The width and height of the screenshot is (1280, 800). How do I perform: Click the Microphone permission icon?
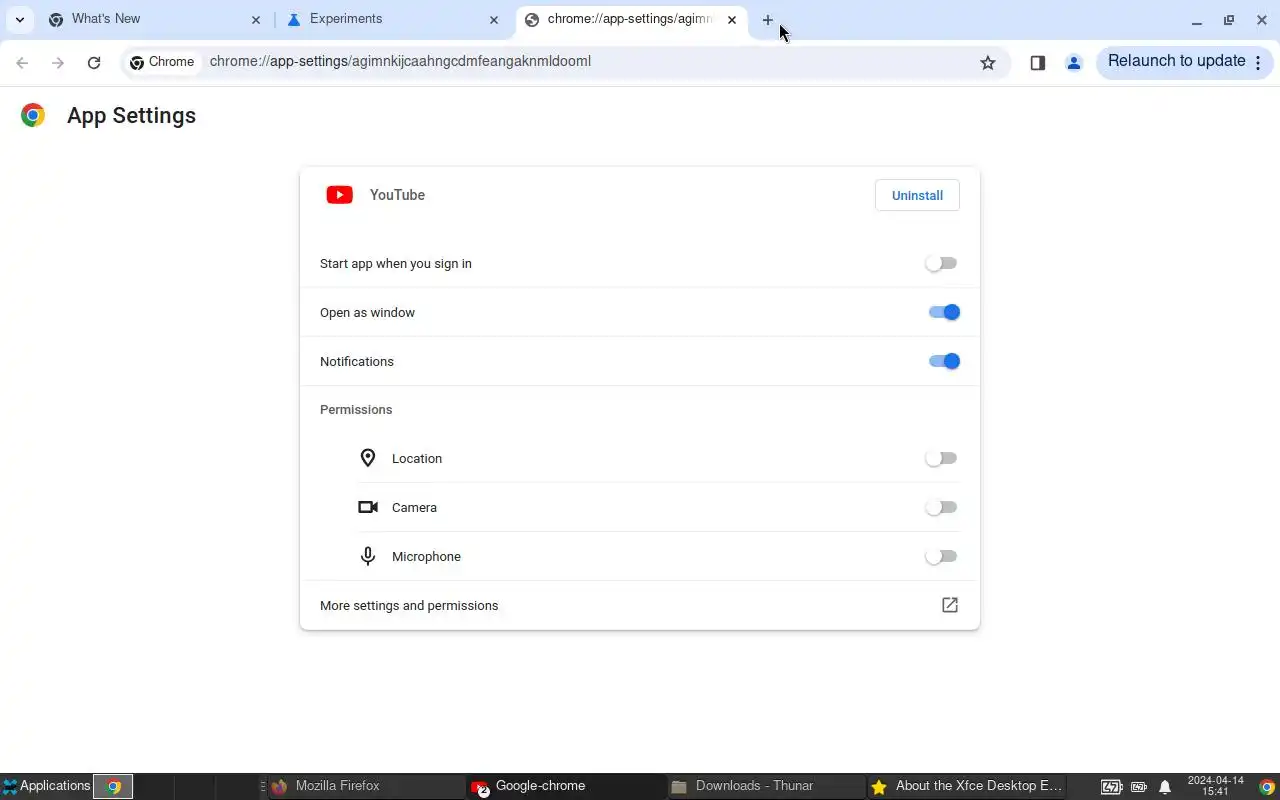click(368, 556)
